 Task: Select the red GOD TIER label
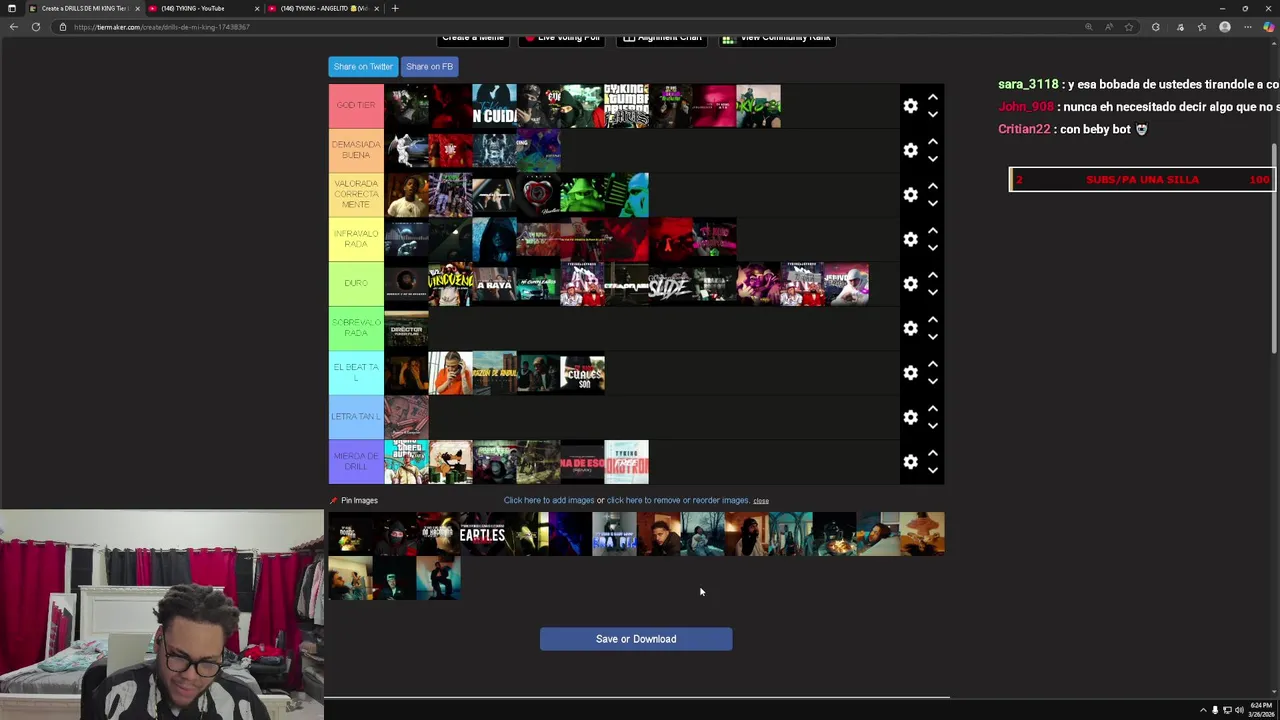click(356, 106)
